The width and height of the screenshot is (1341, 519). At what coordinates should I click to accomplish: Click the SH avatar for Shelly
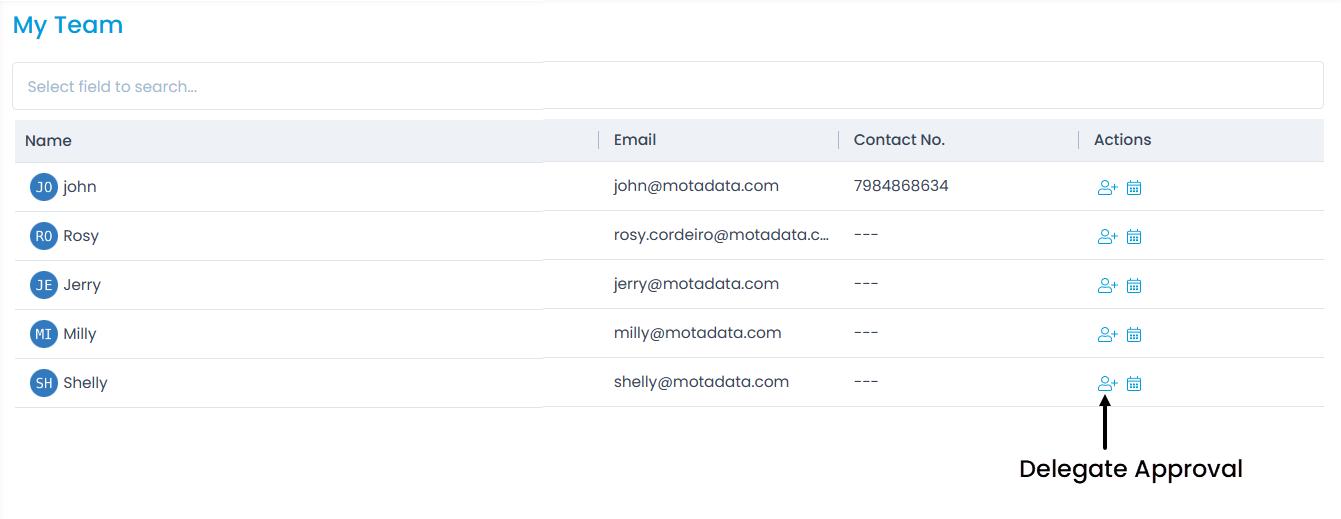[x=44, y=383]
